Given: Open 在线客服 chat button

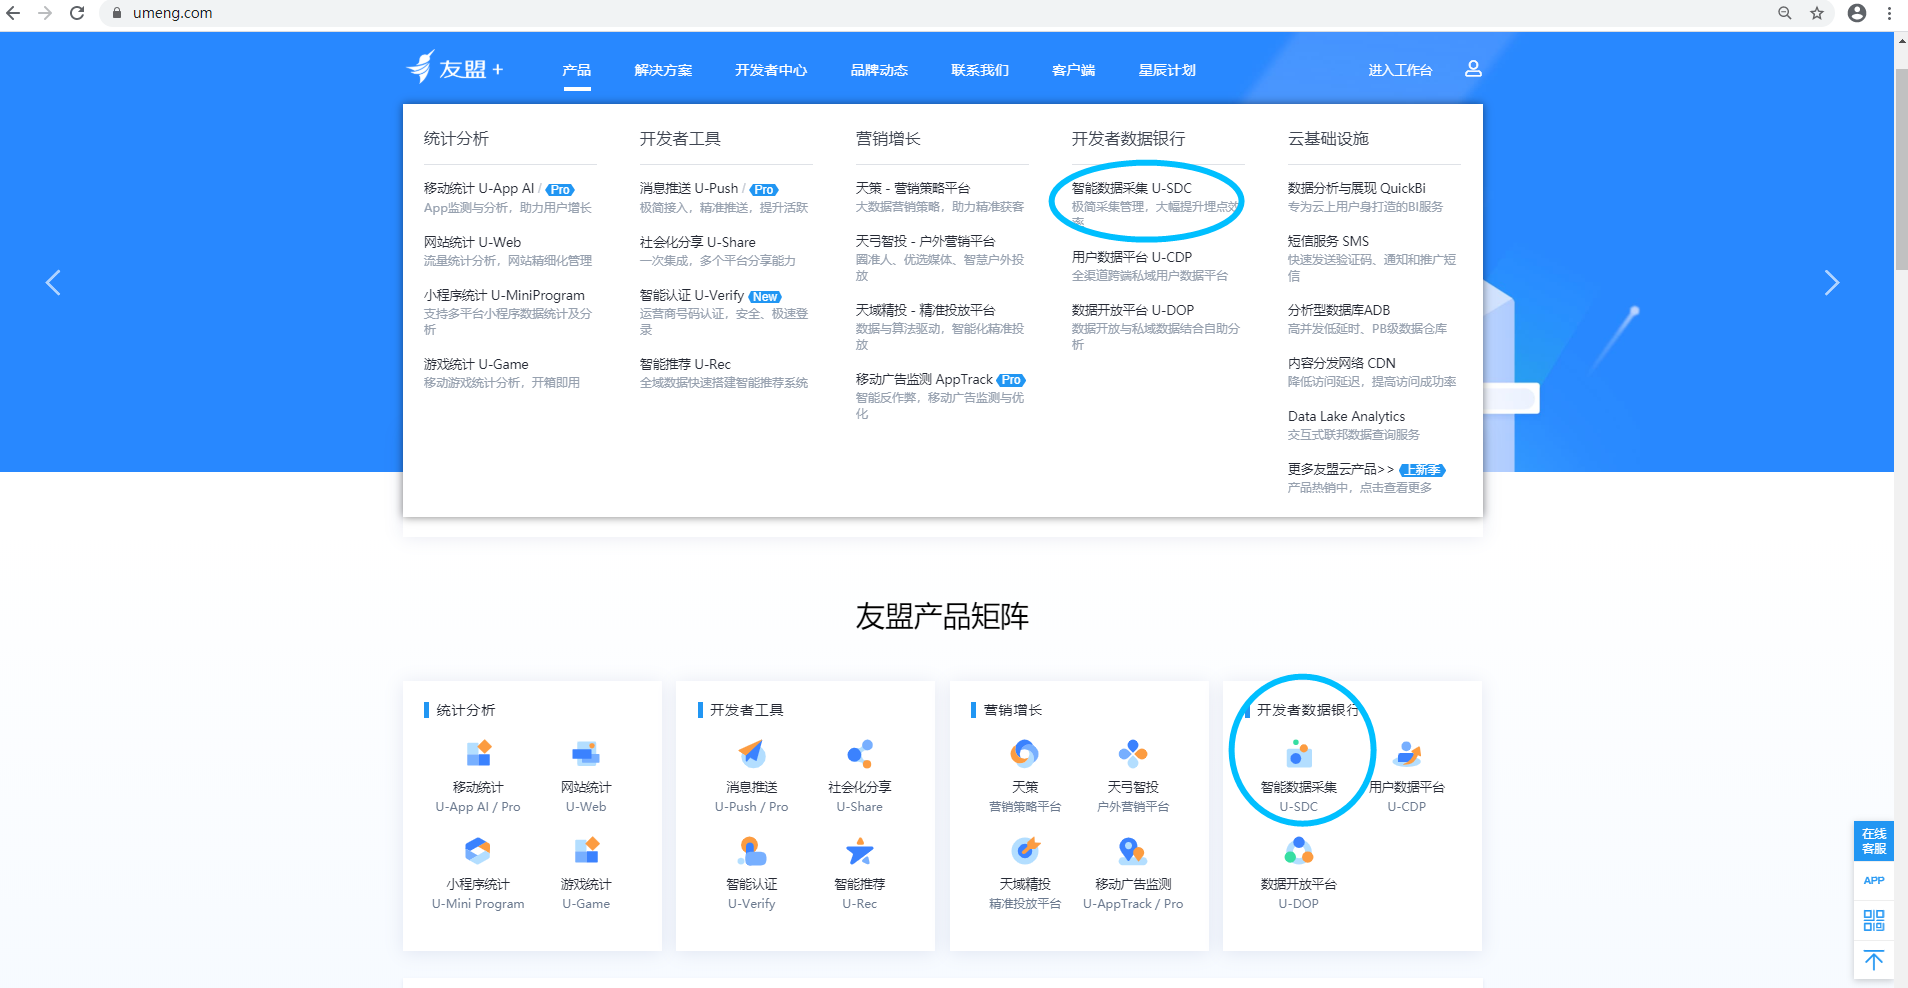Looking at the screenshot, I should 1874,841.
